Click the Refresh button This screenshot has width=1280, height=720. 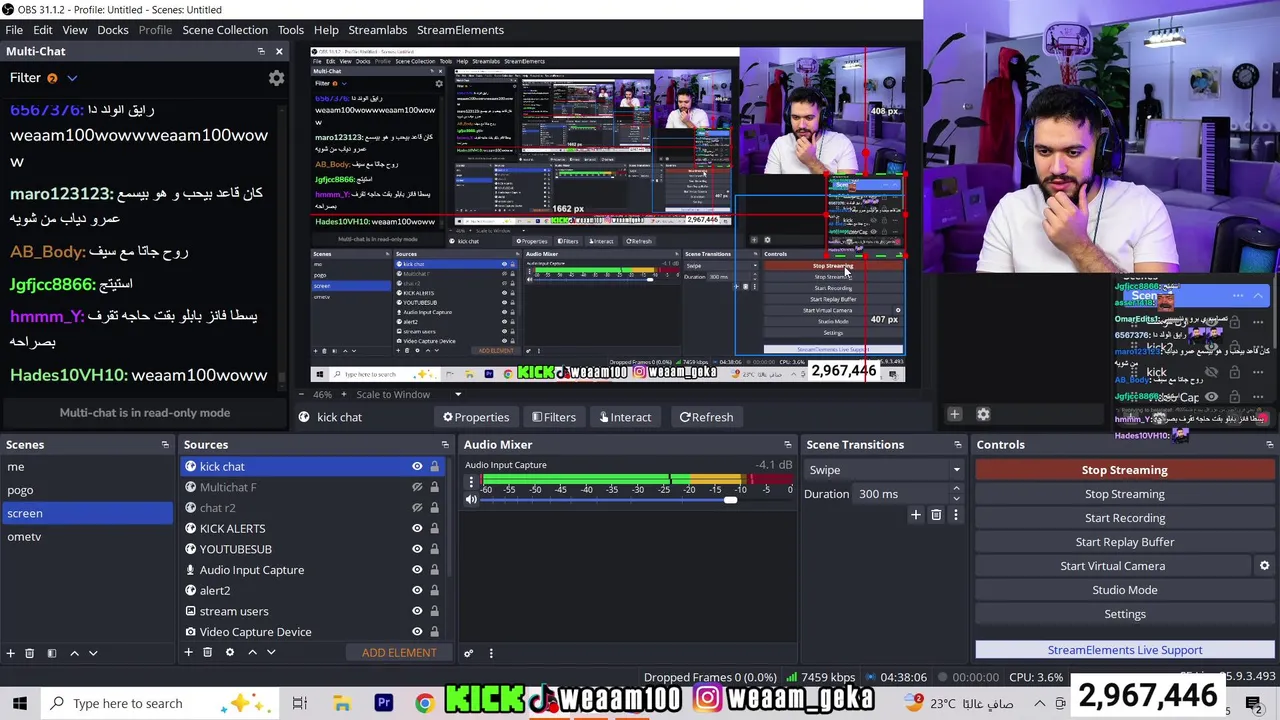click(x=706, y=417)
